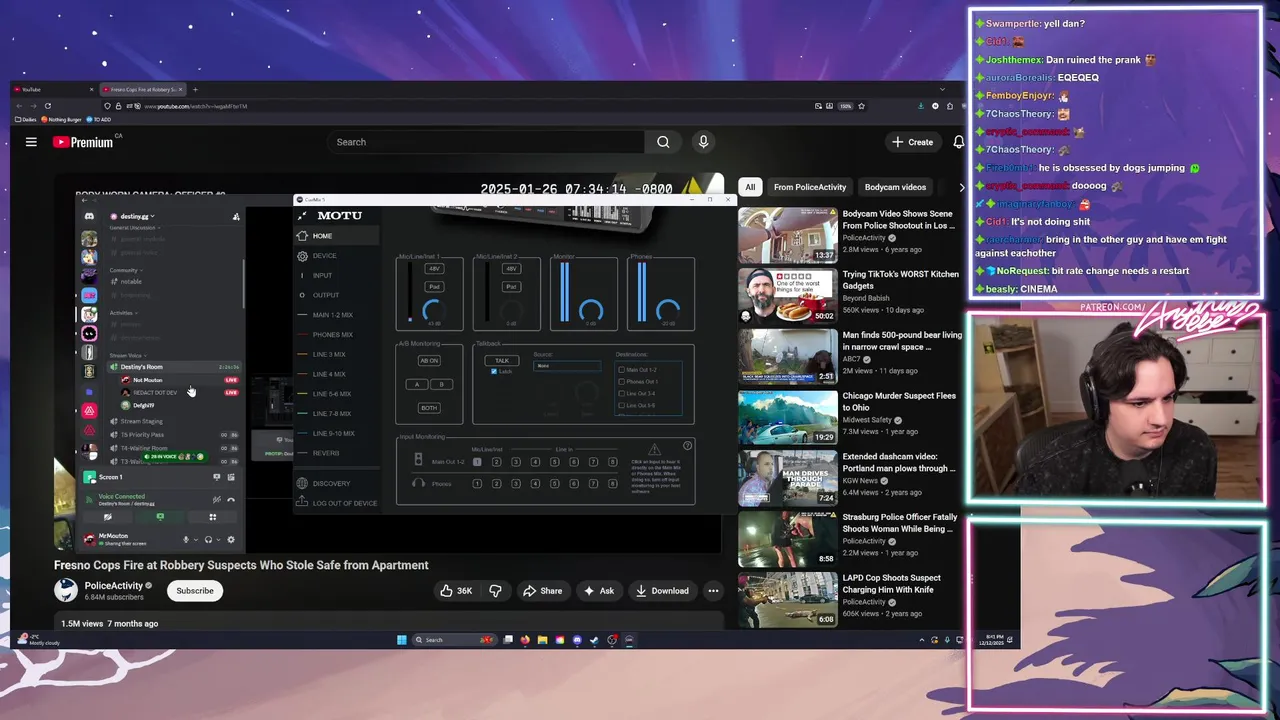Click Log Out of Device in MOTU
The width and height of the screenshot is (1280, 720).
point(336,503)
